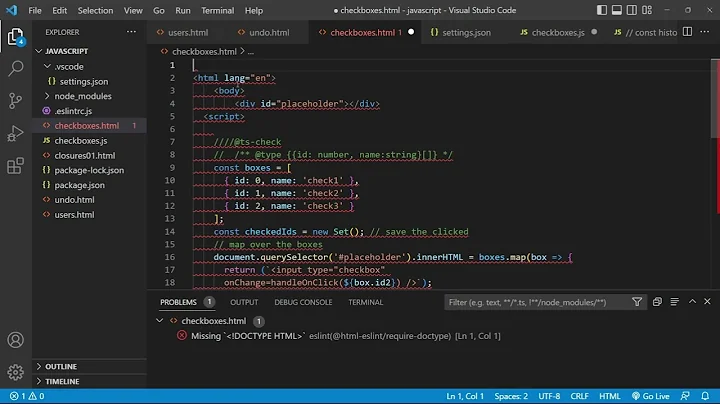Open the Edit menu
720x404 pixels.
[x=59, y=10]
